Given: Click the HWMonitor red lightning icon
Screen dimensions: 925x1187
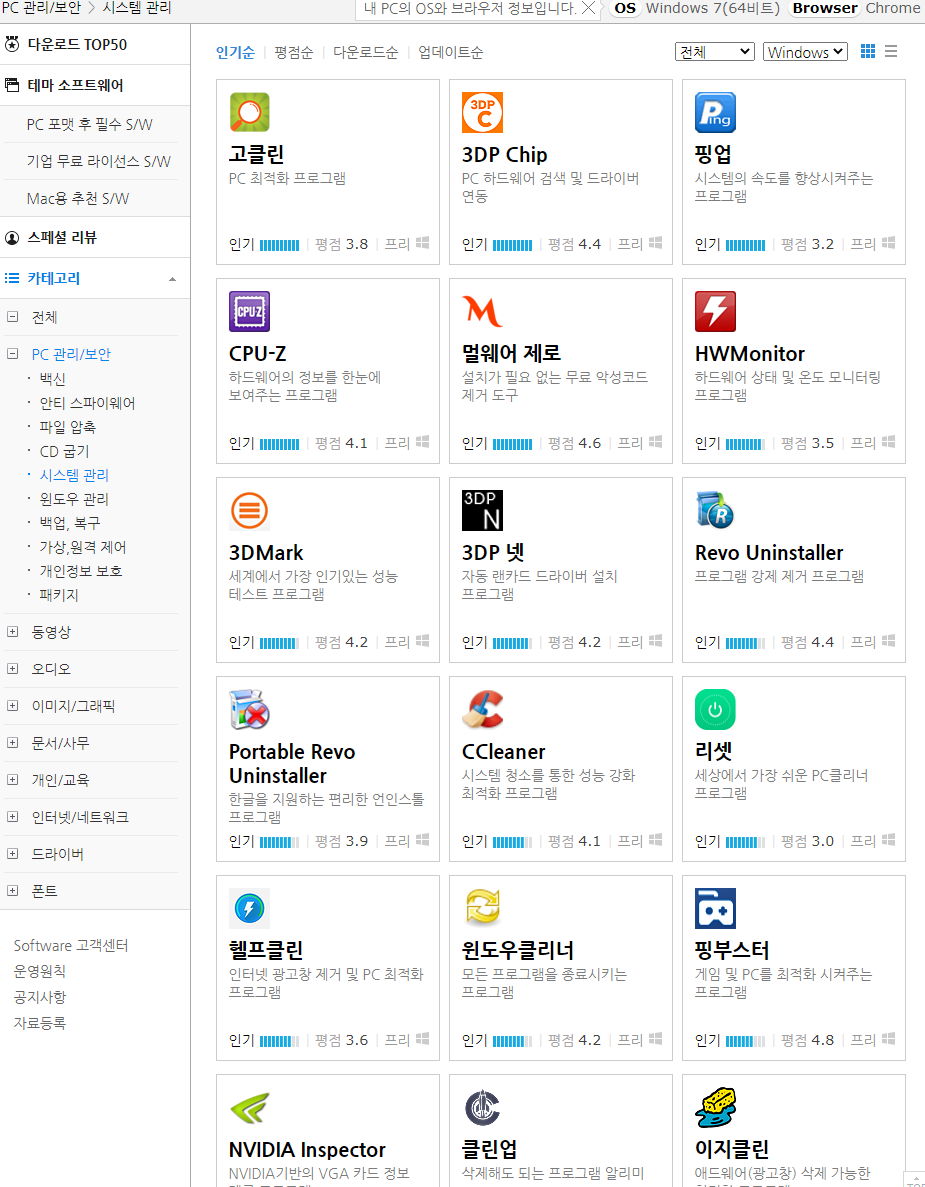Looking at the screenshot, I should [x=715, y=311].
